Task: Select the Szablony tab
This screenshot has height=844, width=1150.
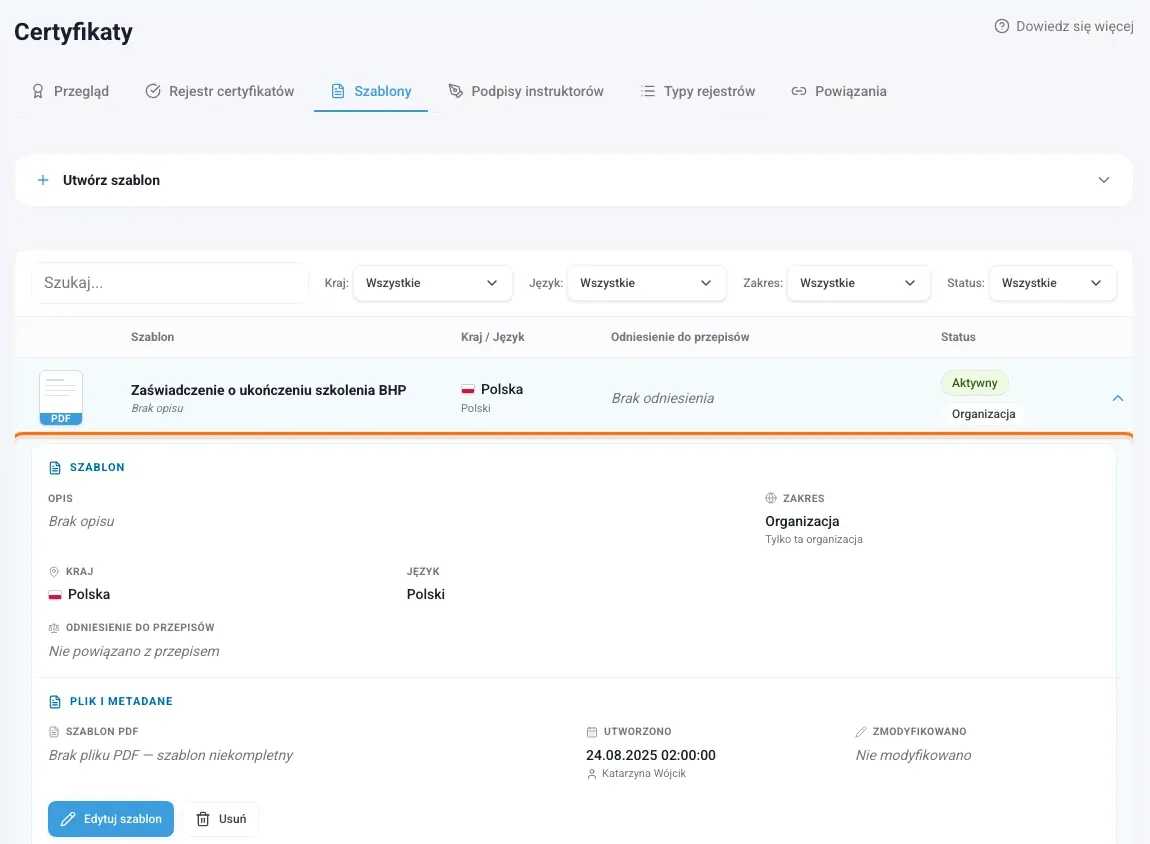Action: point(371,91)
